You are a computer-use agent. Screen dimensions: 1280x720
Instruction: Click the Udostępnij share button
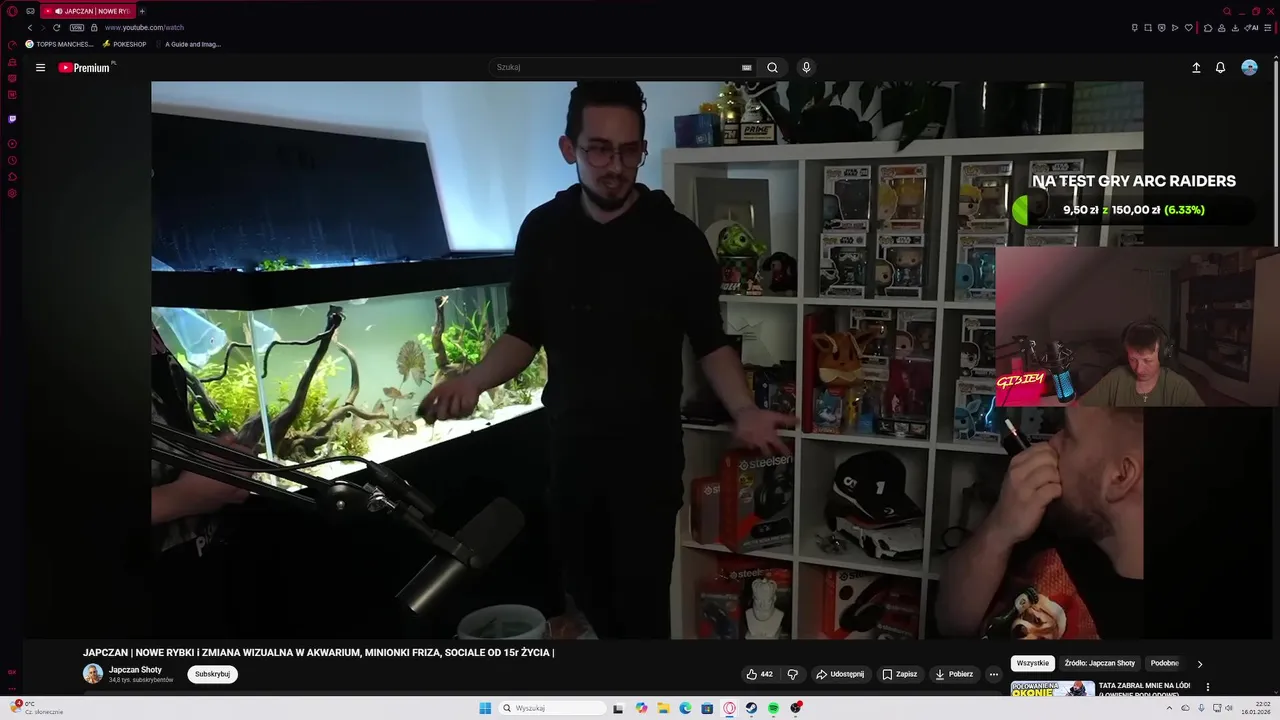pos(840,674)
